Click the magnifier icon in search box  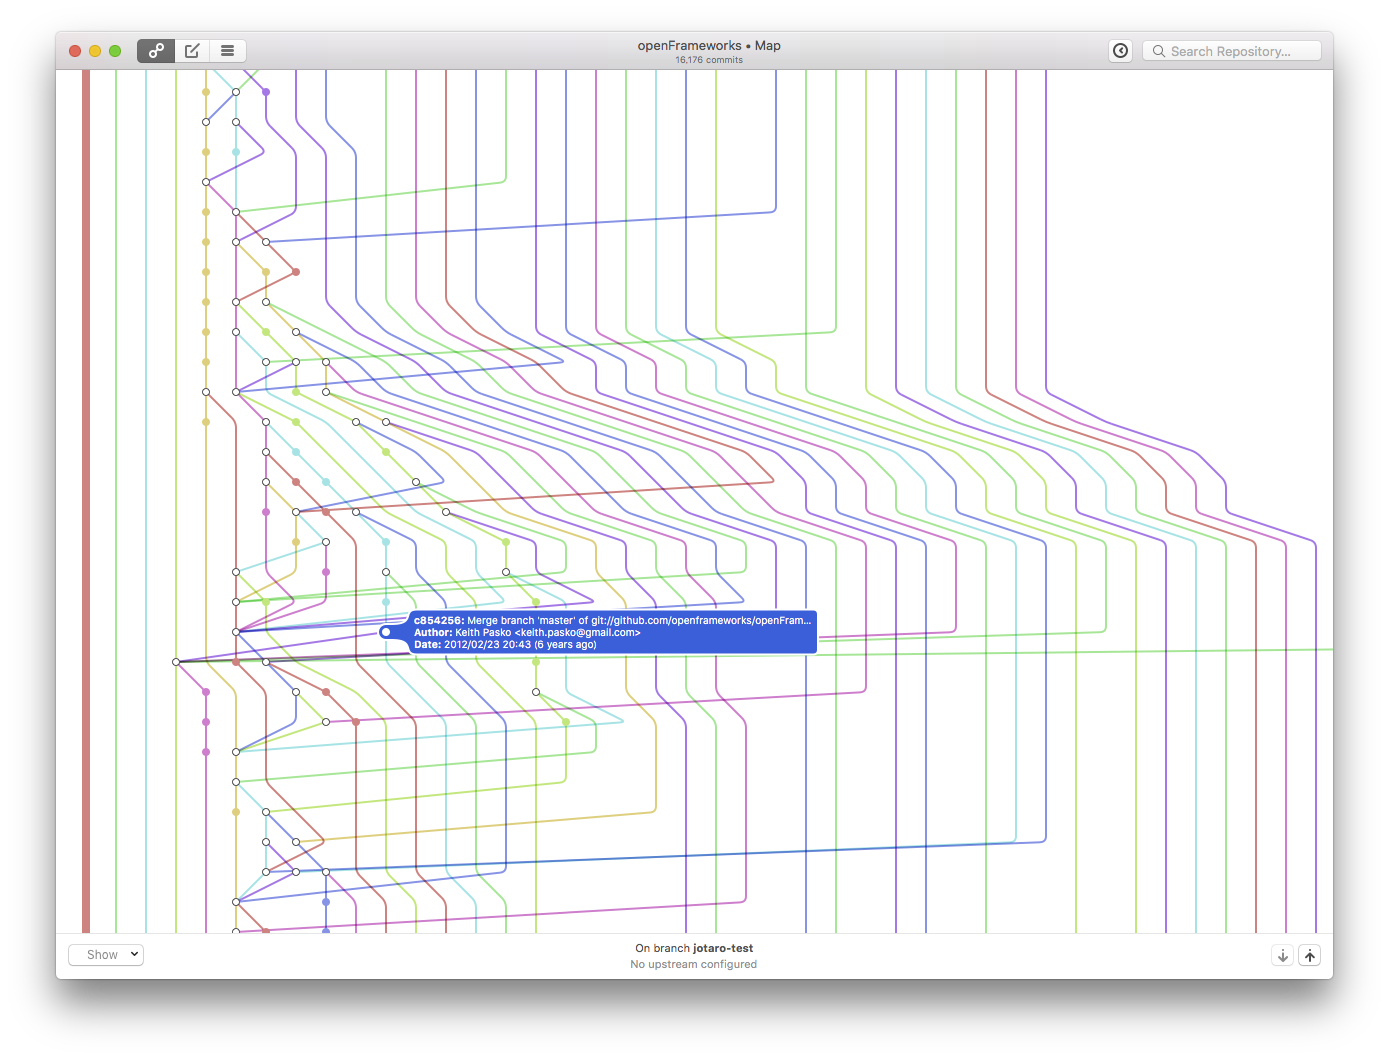point(1159,51)
